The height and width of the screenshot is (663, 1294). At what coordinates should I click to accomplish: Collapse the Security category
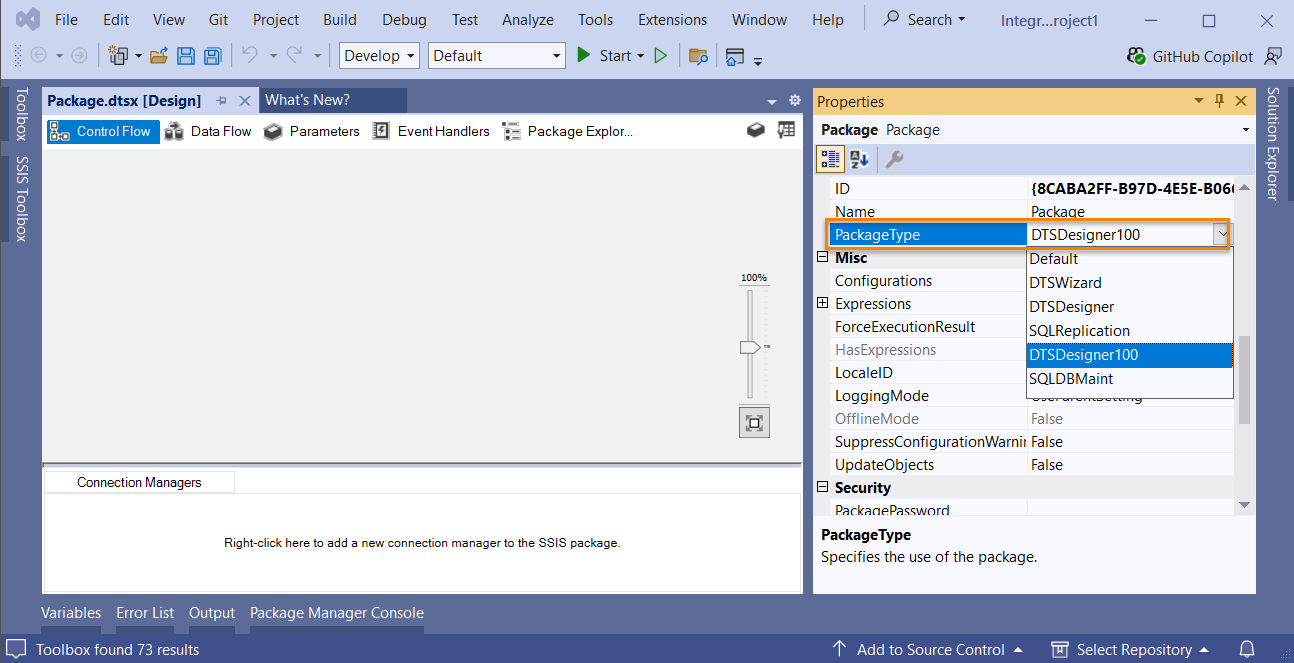point(822,488)
